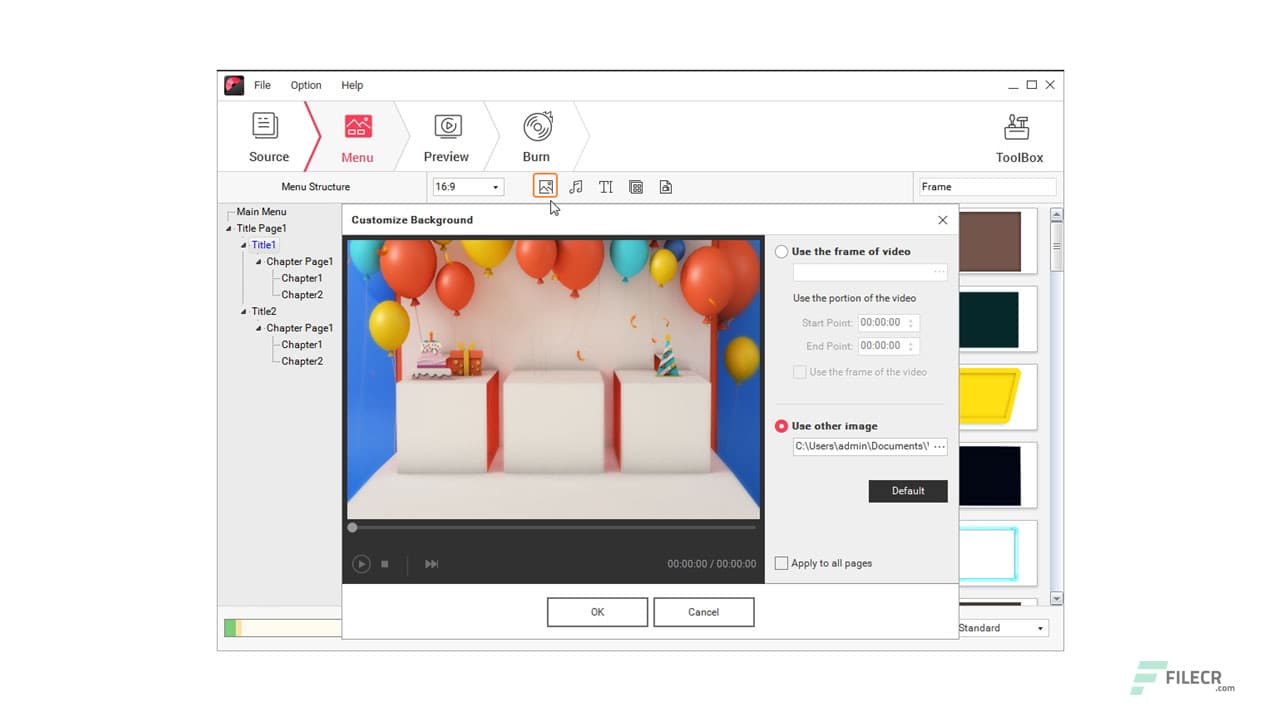
Task: Select Use the frame of video option
Action: 781,251
